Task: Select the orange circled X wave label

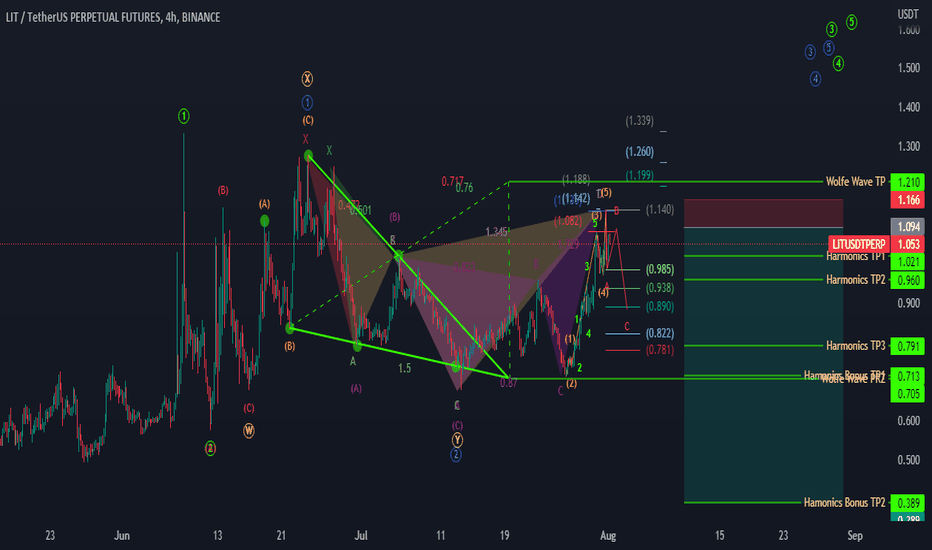Action: click(x=307, y=78)
